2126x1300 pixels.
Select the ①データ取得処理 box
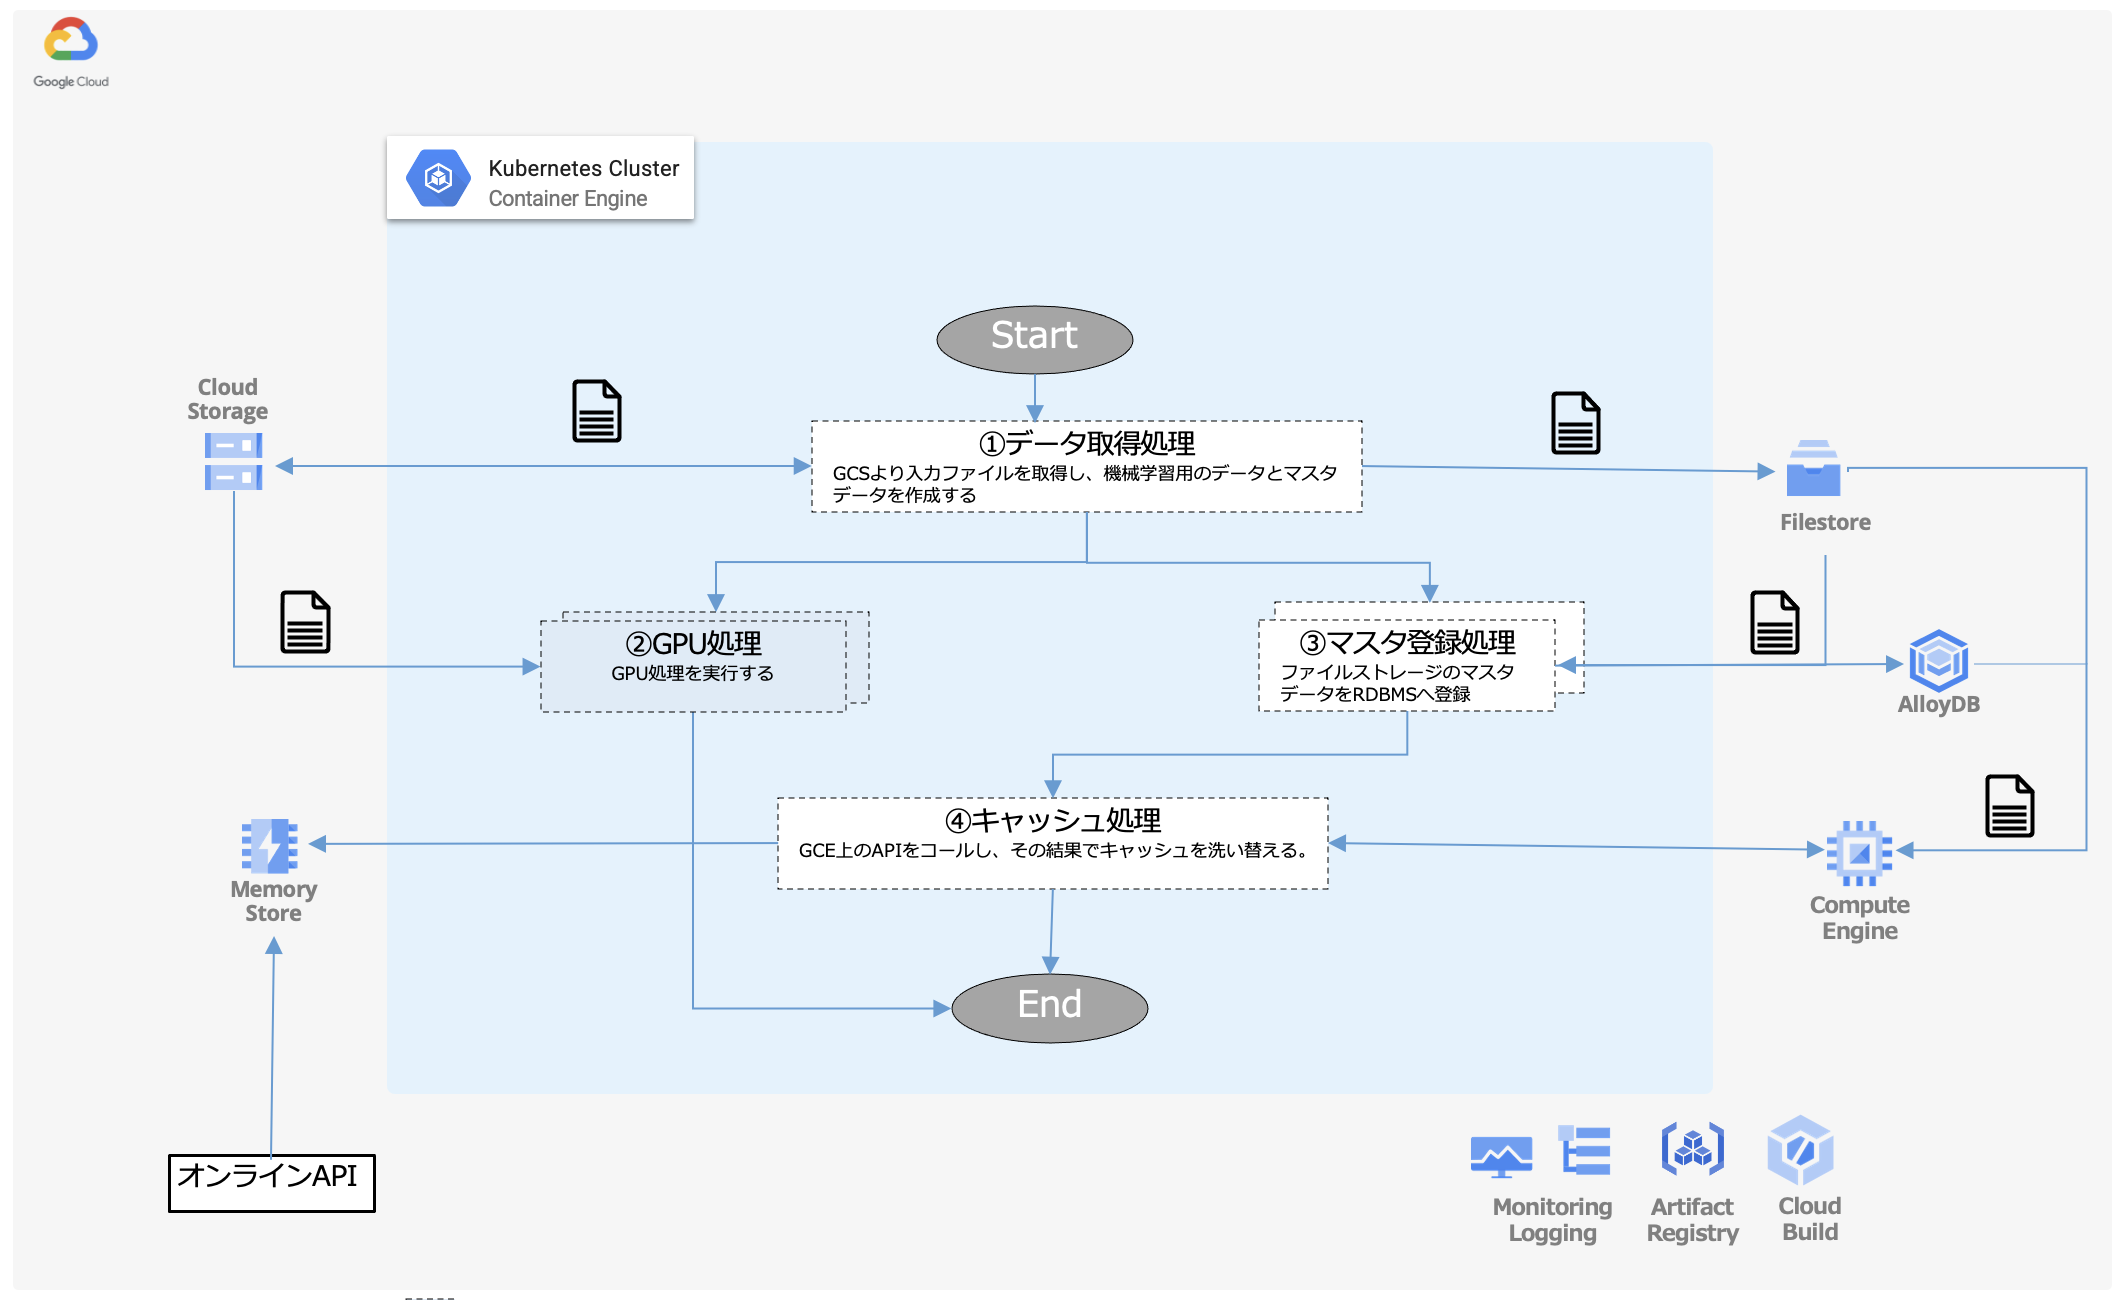[x=1086, y=467]
